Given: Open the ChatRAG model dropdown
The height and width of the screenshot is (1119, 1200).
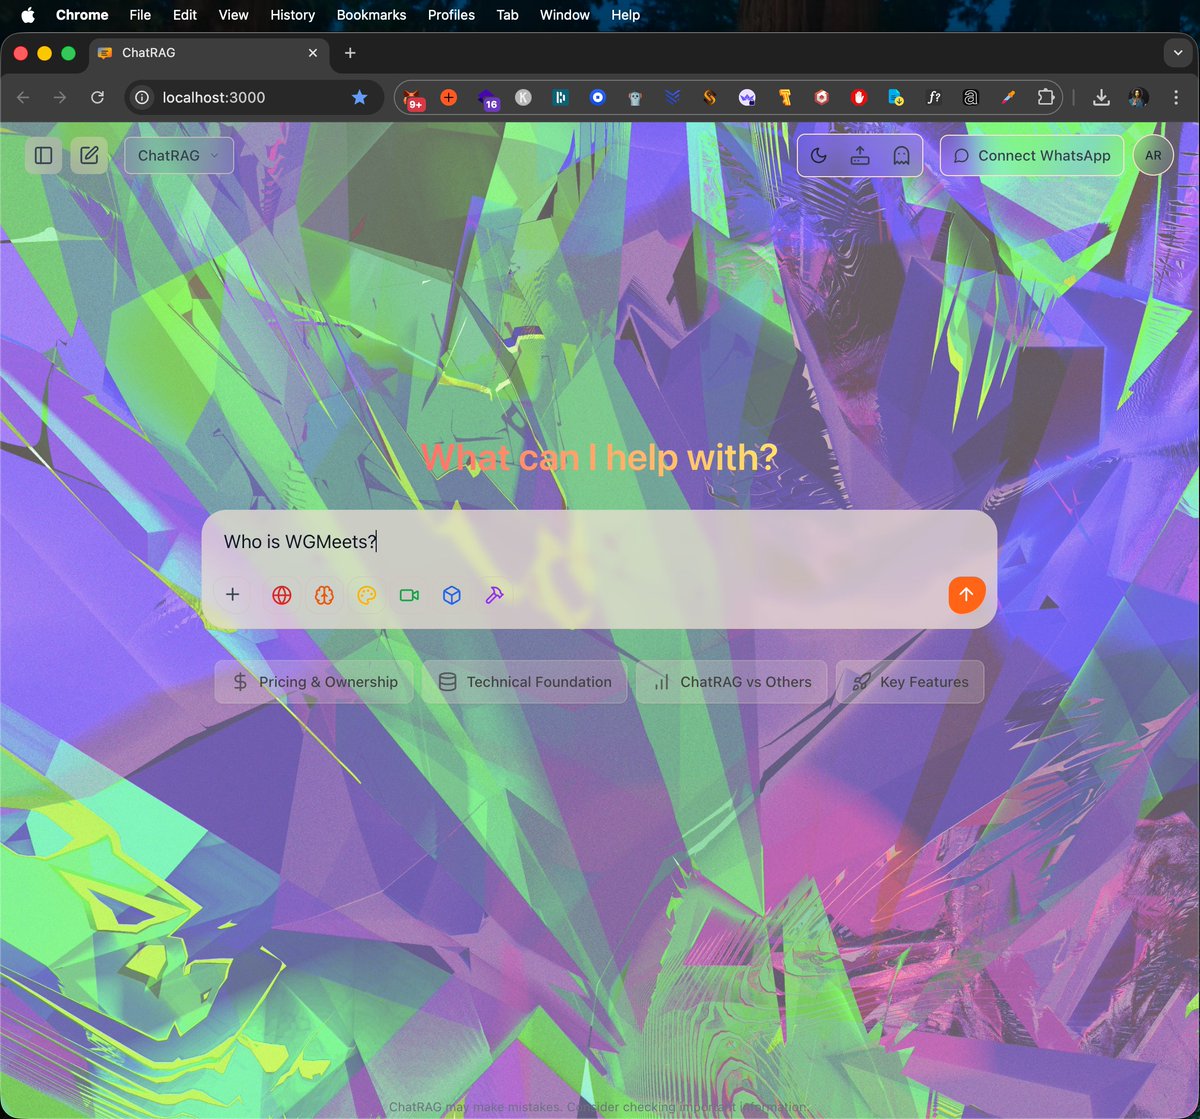Looking at the screenshot, I should point(178,155).
